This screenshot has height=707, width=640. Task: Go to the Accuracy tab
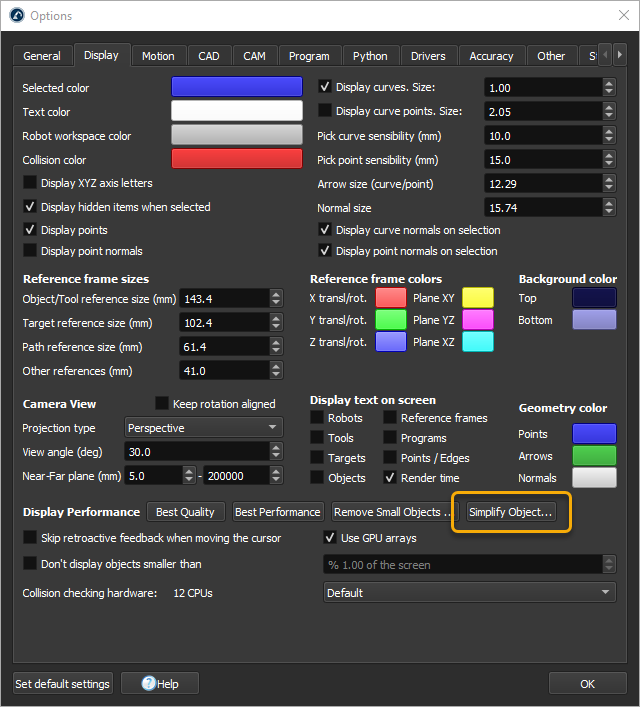click(491, 56)
